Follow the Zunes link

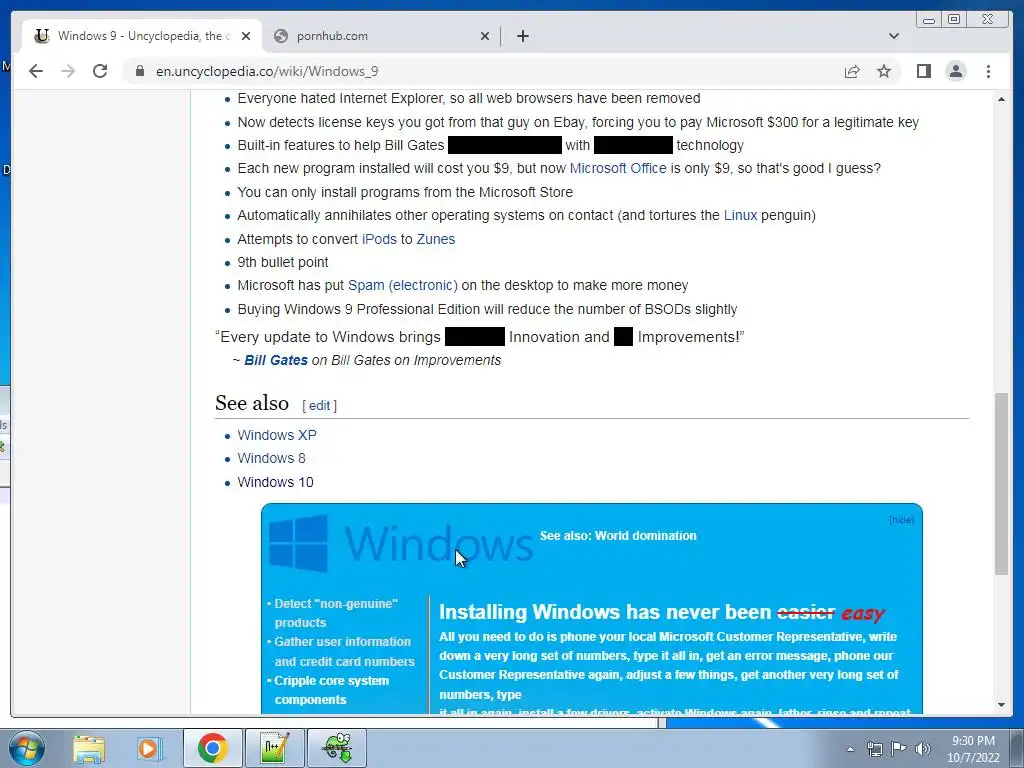[436, 239]
